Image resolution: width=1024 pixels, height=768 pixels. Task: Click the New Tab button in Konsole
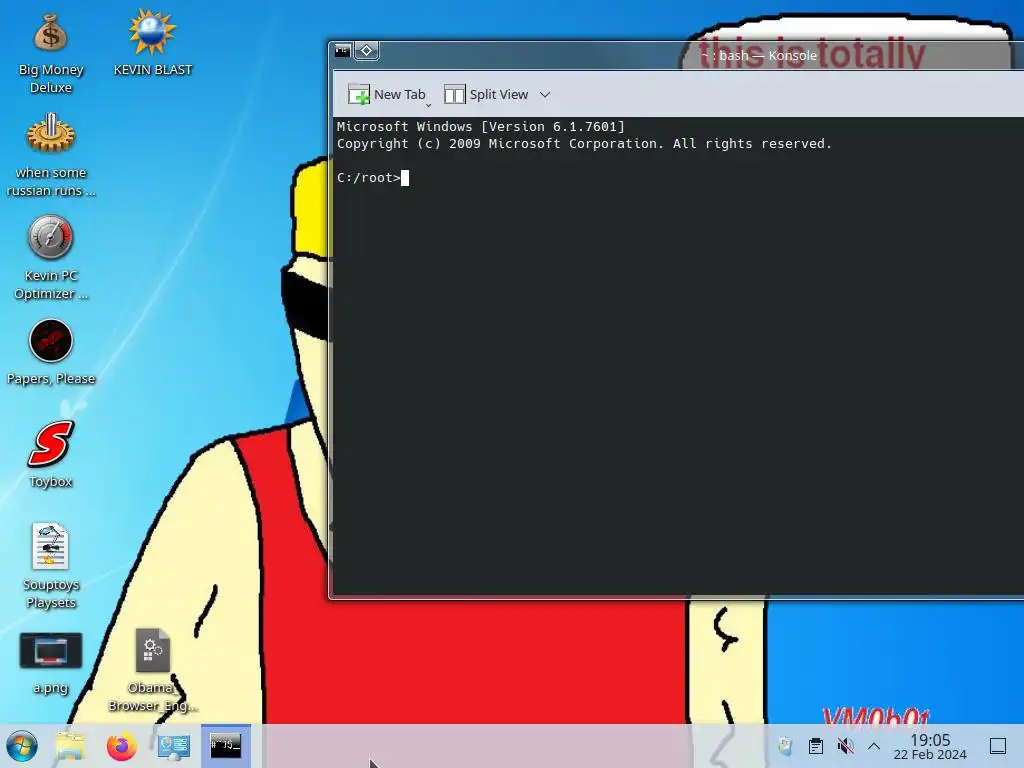pos(387,95)
